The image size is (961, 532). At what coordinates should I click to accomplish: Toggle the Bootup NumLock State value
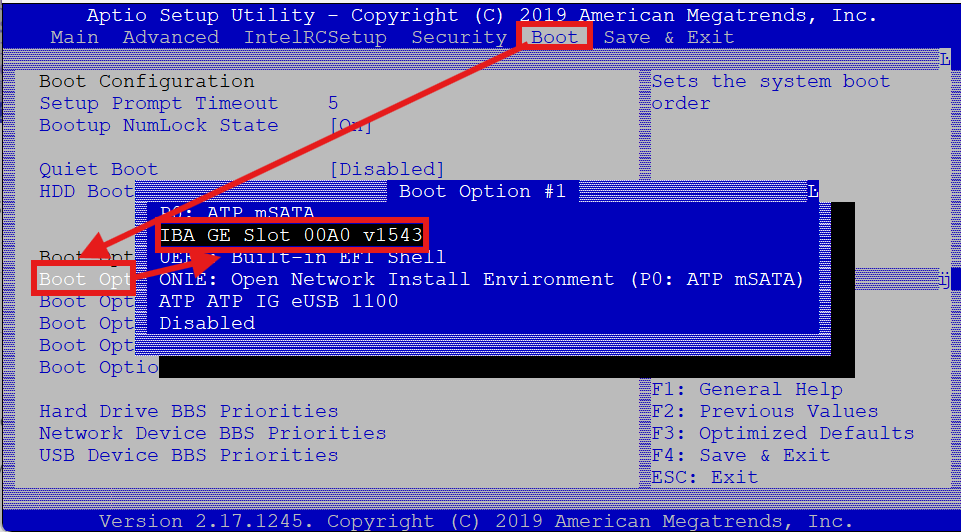coord(350,125)
